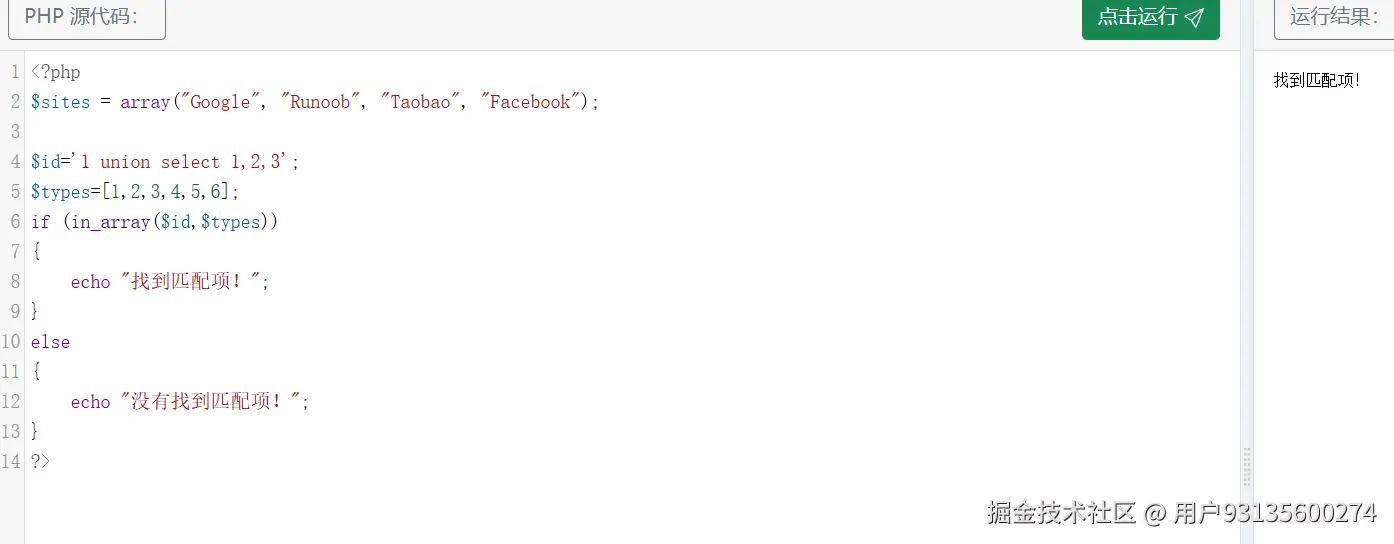Screen dimensions: 1394x544
Task: Click the $sites variable on line 2
Action: tap(60, 102)
